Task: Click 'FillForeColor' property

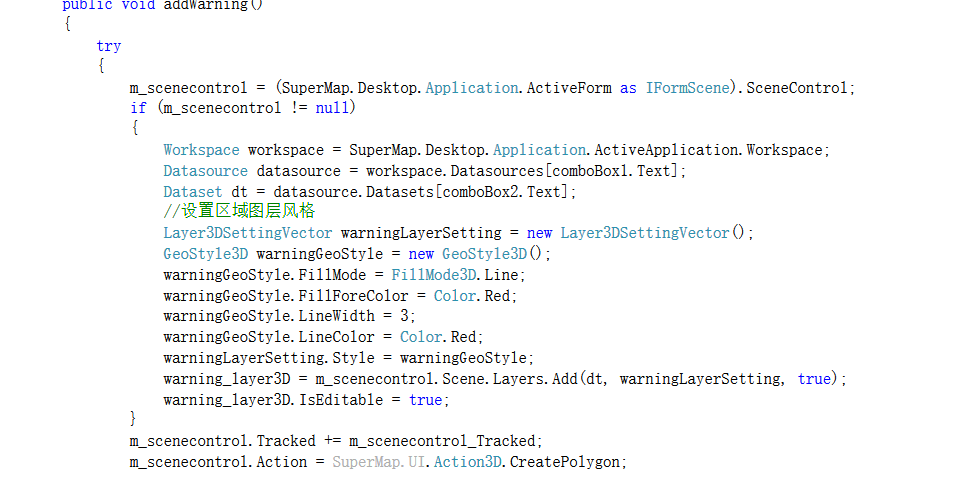Action: (x=353, y=296)
